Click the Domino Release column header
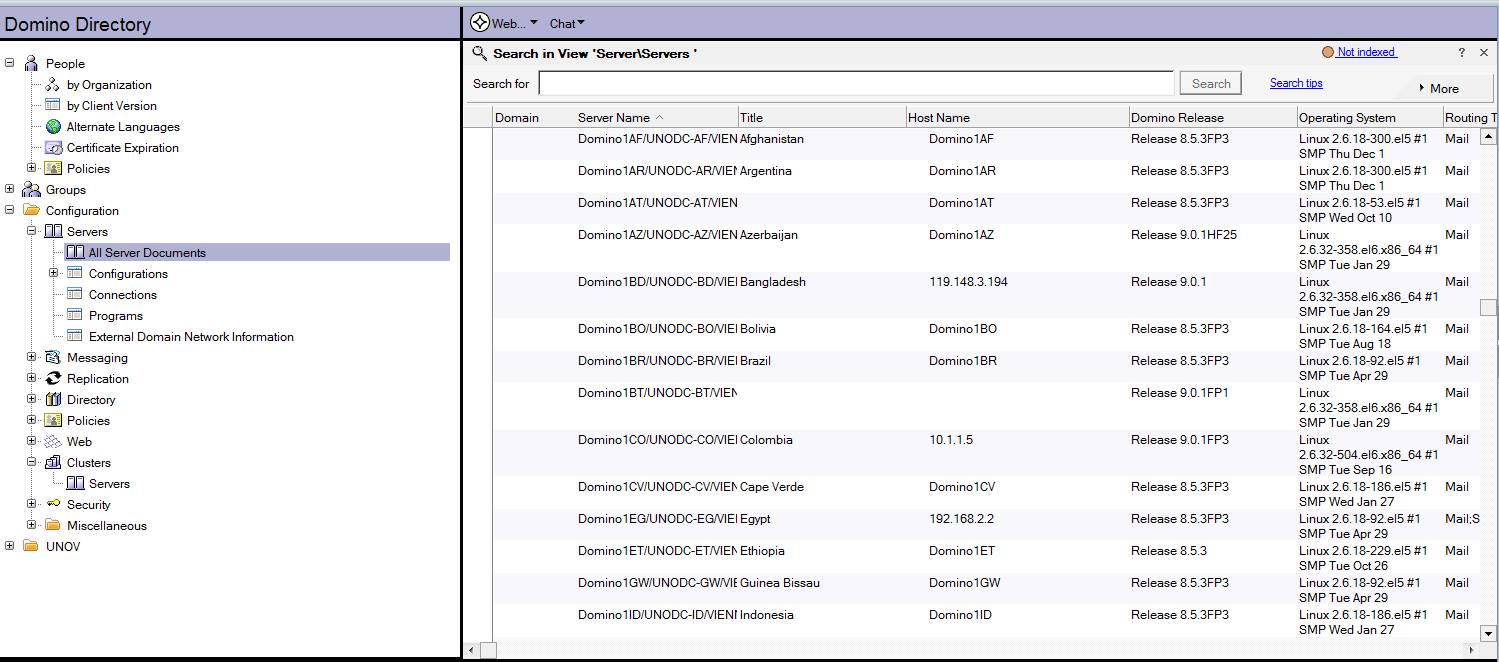Screen dimensions: 1499x662 (x=1213, y=118)
